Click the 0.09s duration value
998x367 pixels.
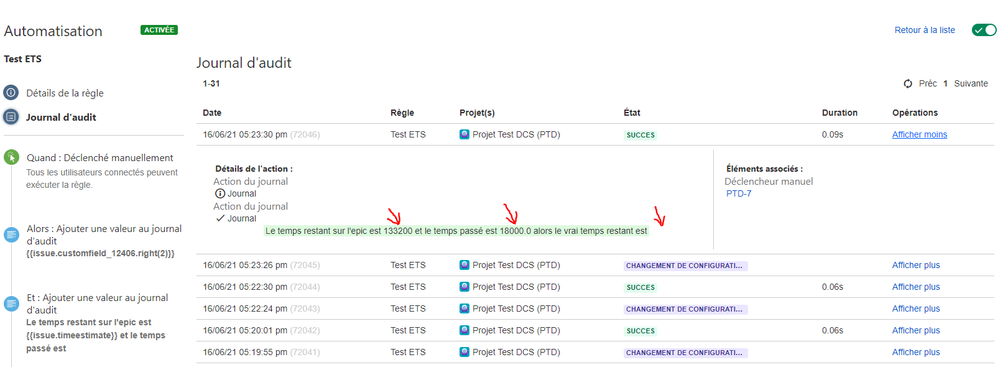(x=832, y=135)
